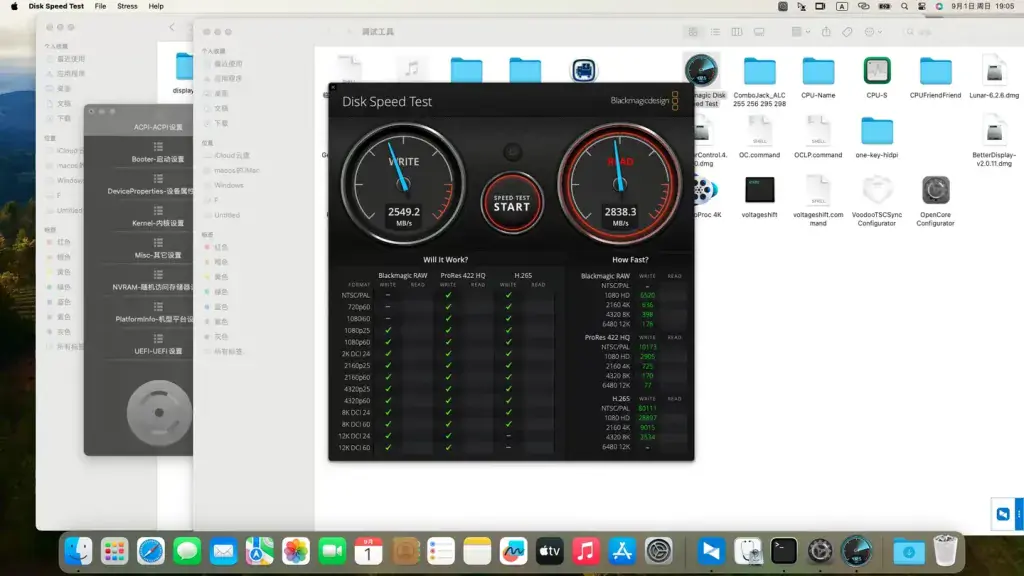Open the Finder group-by dropdown
Screen dimensions: 1024x576
tap(800, 31)
